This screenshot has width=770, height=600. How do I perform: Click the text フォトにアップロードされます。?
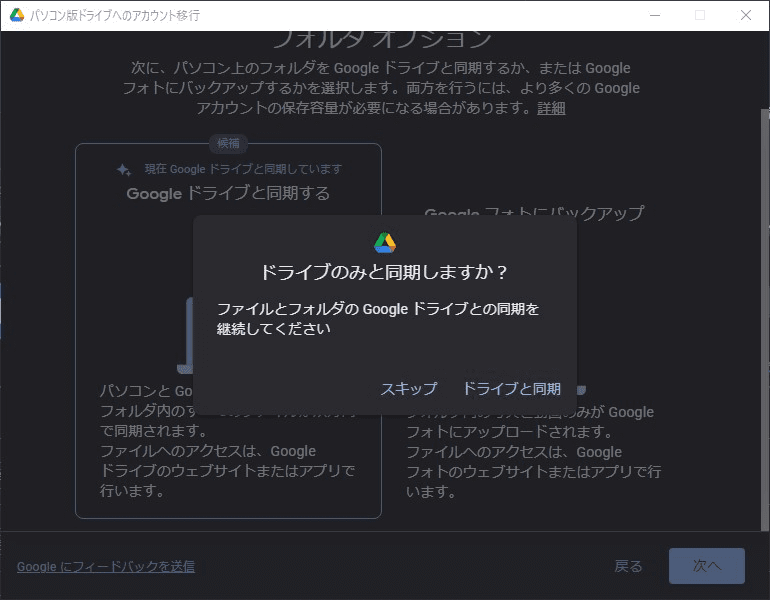point(509,432)
